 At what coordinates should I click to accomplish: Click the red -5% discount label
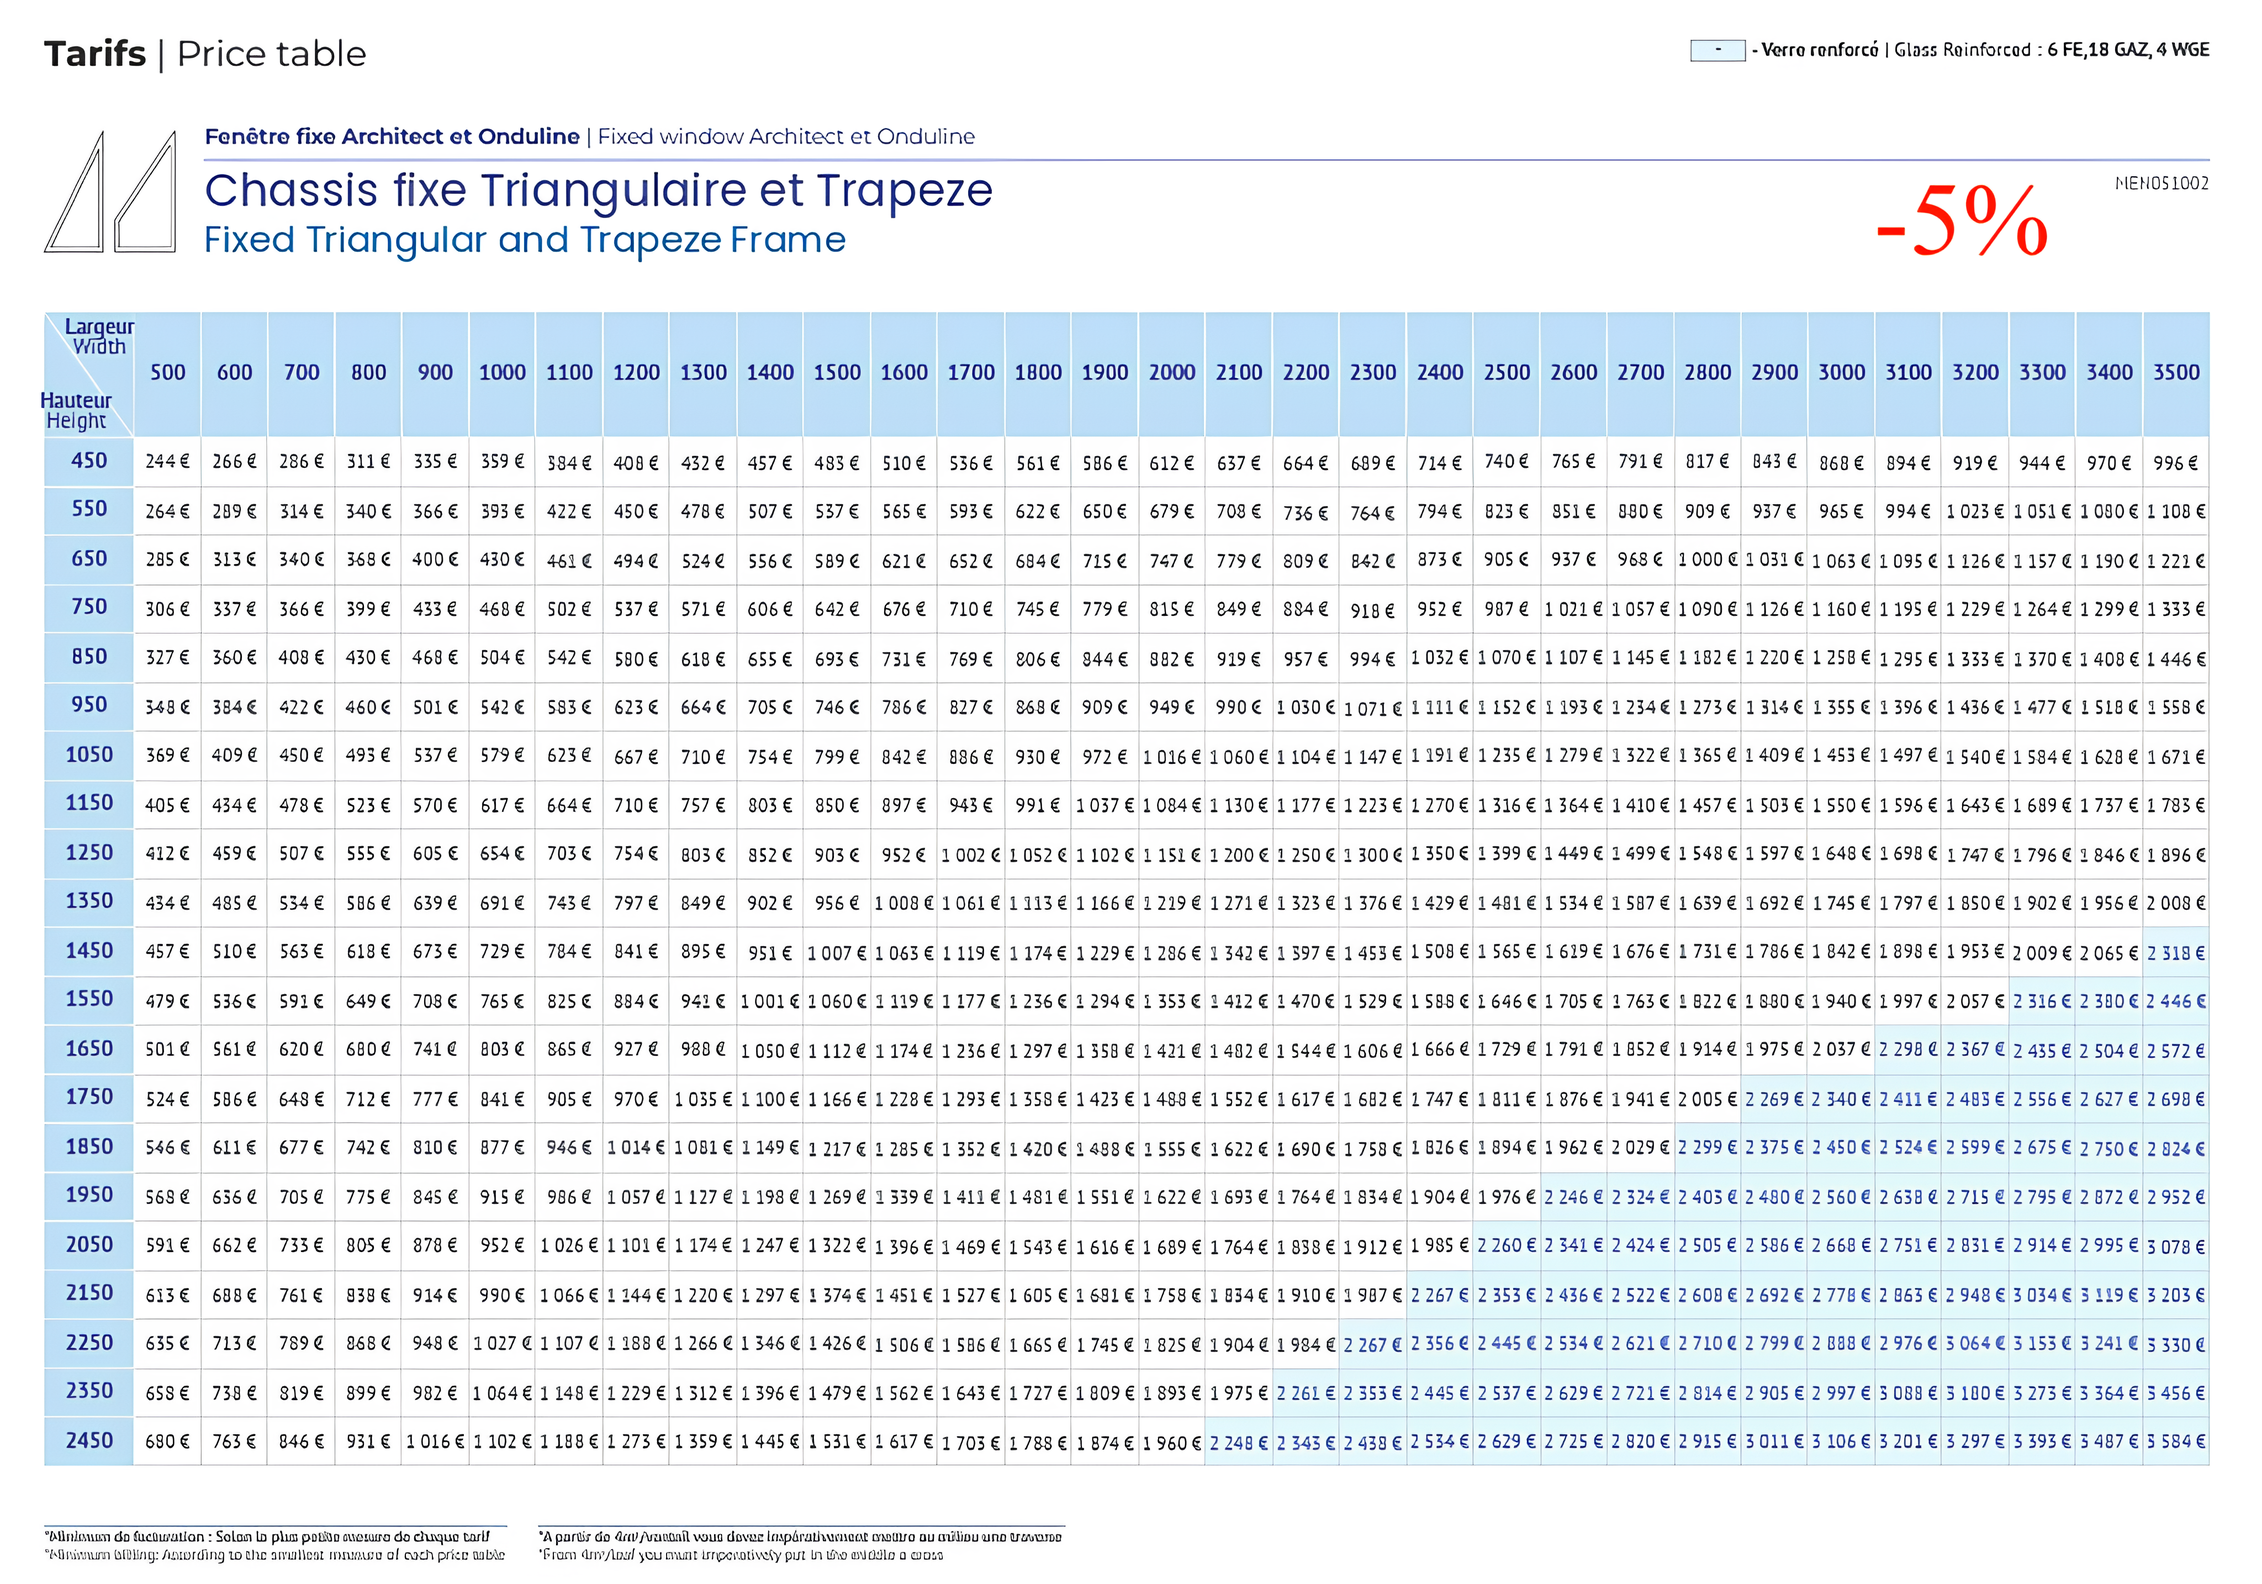pyautogui.click(x=1961, y=222)
